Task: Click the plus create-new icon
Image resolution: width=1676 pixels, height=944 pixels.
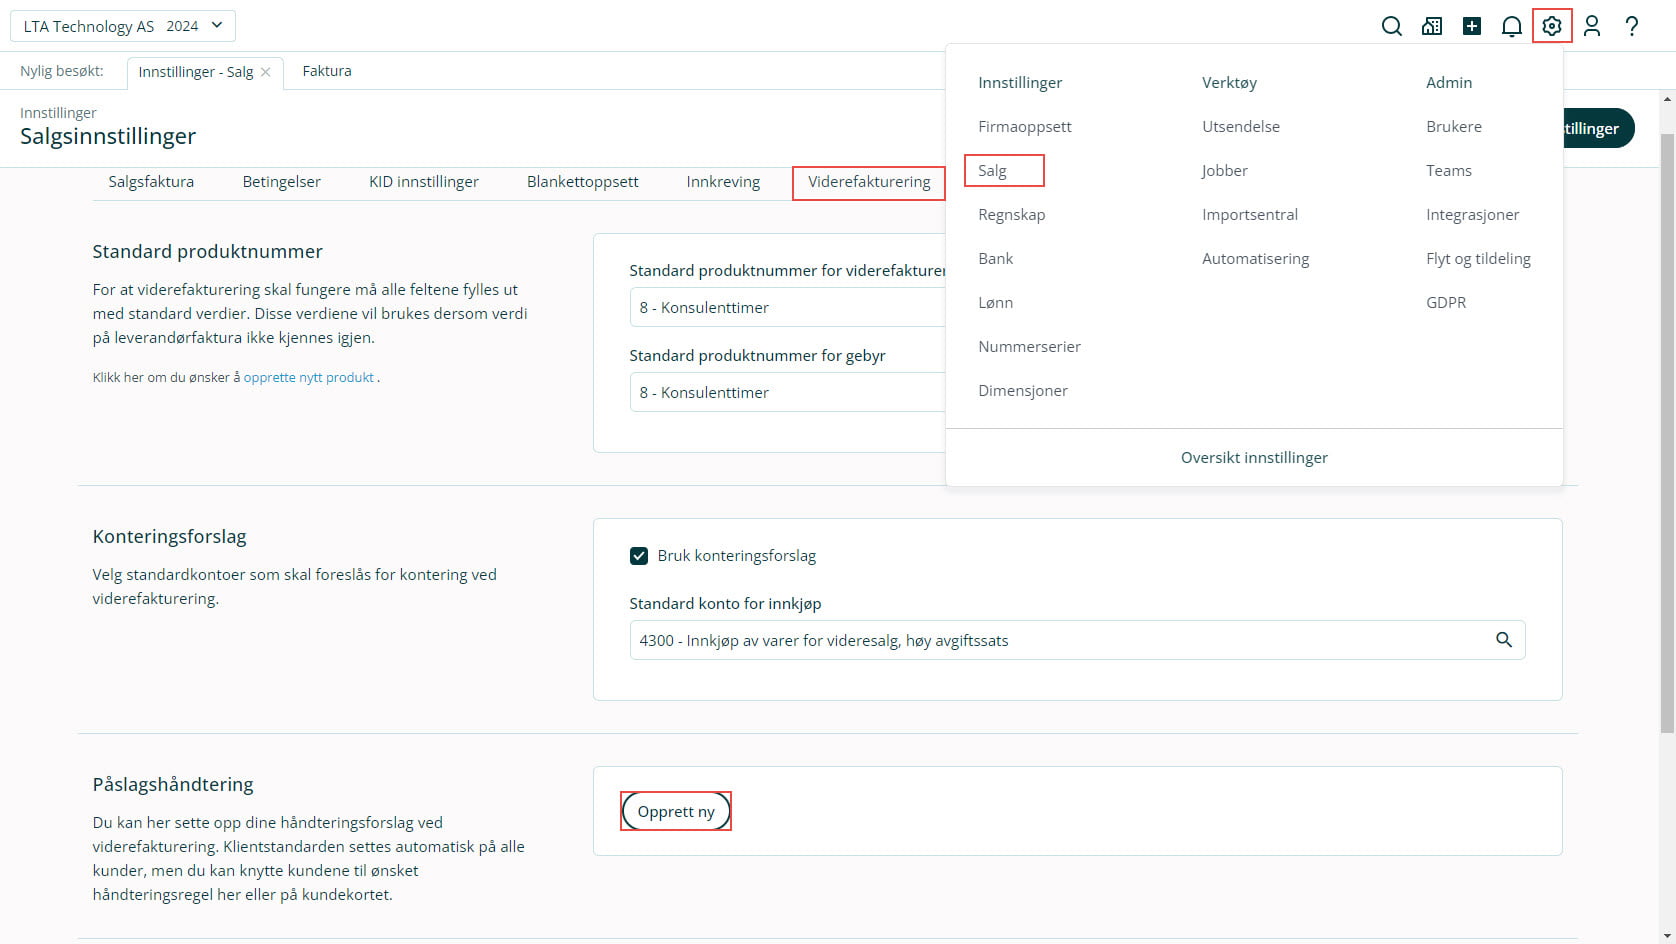Action: [1472, 27]
